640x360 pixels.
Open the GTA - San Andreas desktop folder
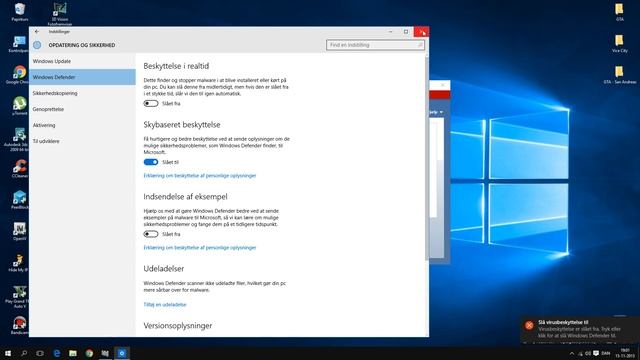tap(620, 75)
